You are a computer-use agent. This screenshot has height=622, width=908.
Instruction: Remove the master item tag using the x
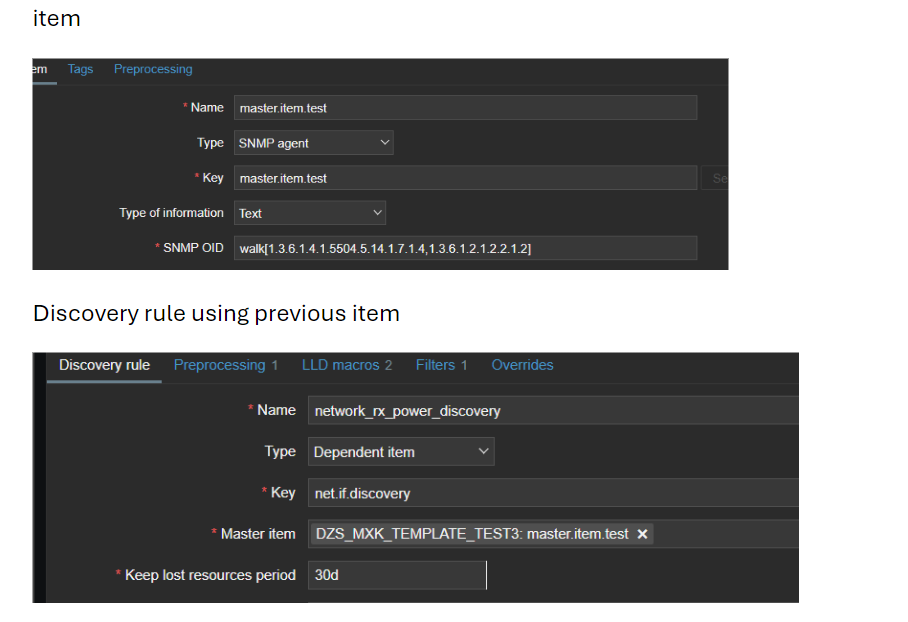coord(642,534)
